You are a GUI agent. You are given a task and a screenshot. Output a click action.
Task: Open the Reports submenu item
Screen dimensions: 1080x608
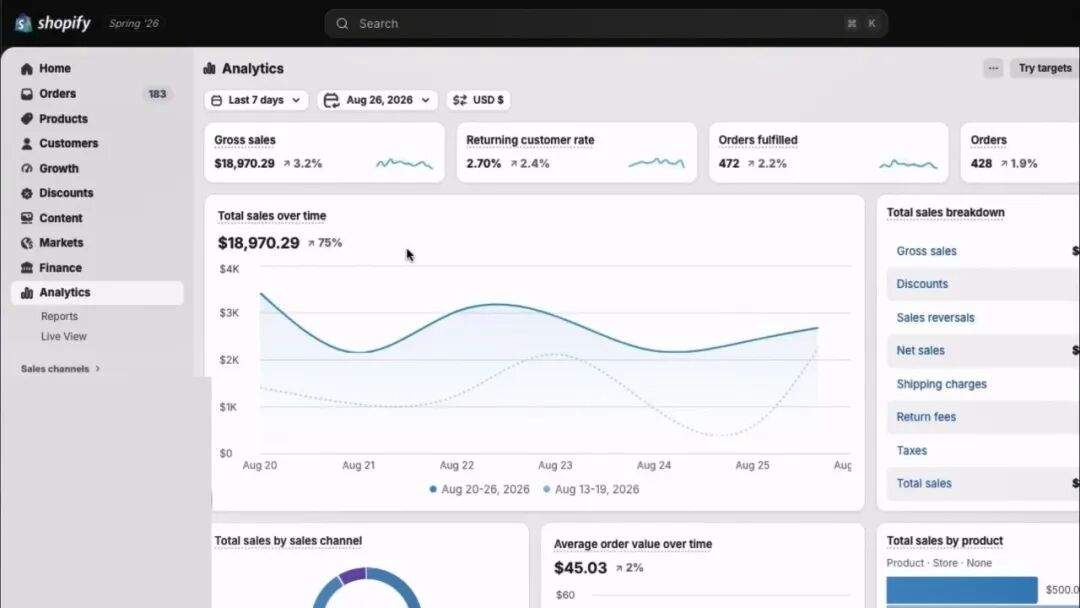(59, 317)
